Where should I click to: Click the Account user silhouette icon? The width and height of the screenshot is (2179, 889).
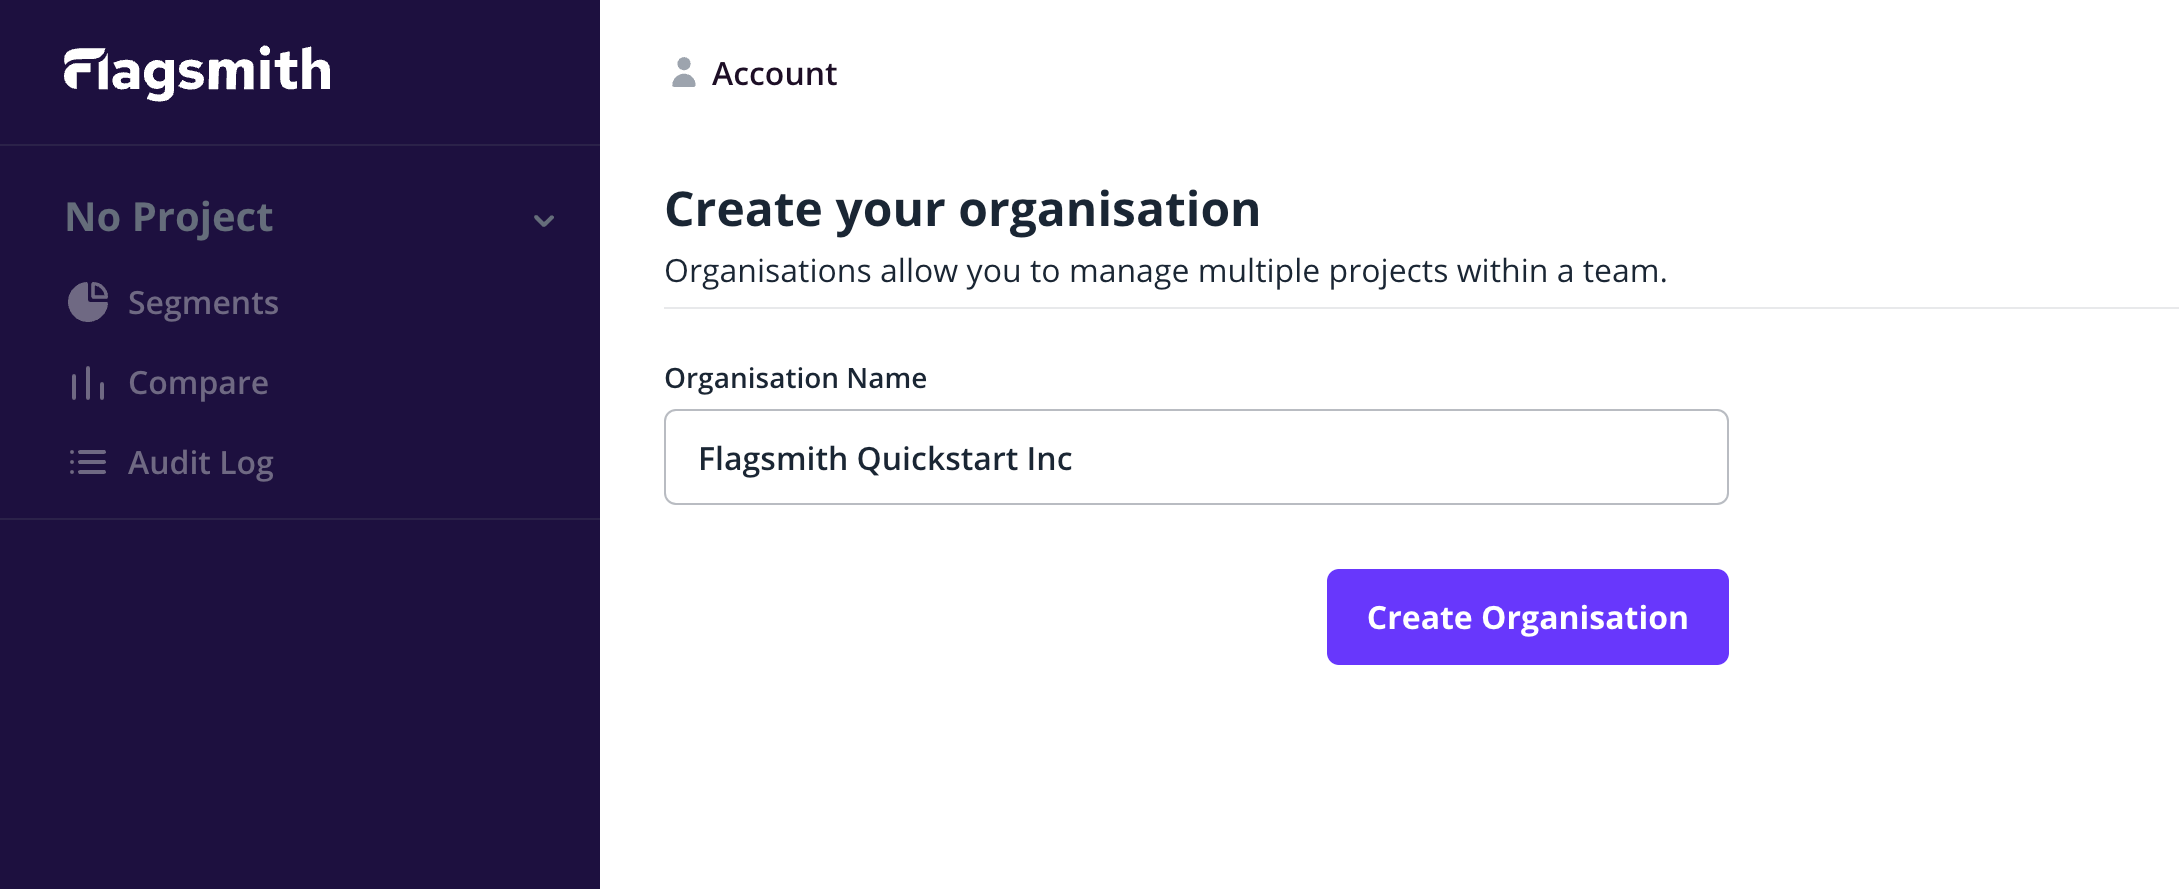(684, 73)
